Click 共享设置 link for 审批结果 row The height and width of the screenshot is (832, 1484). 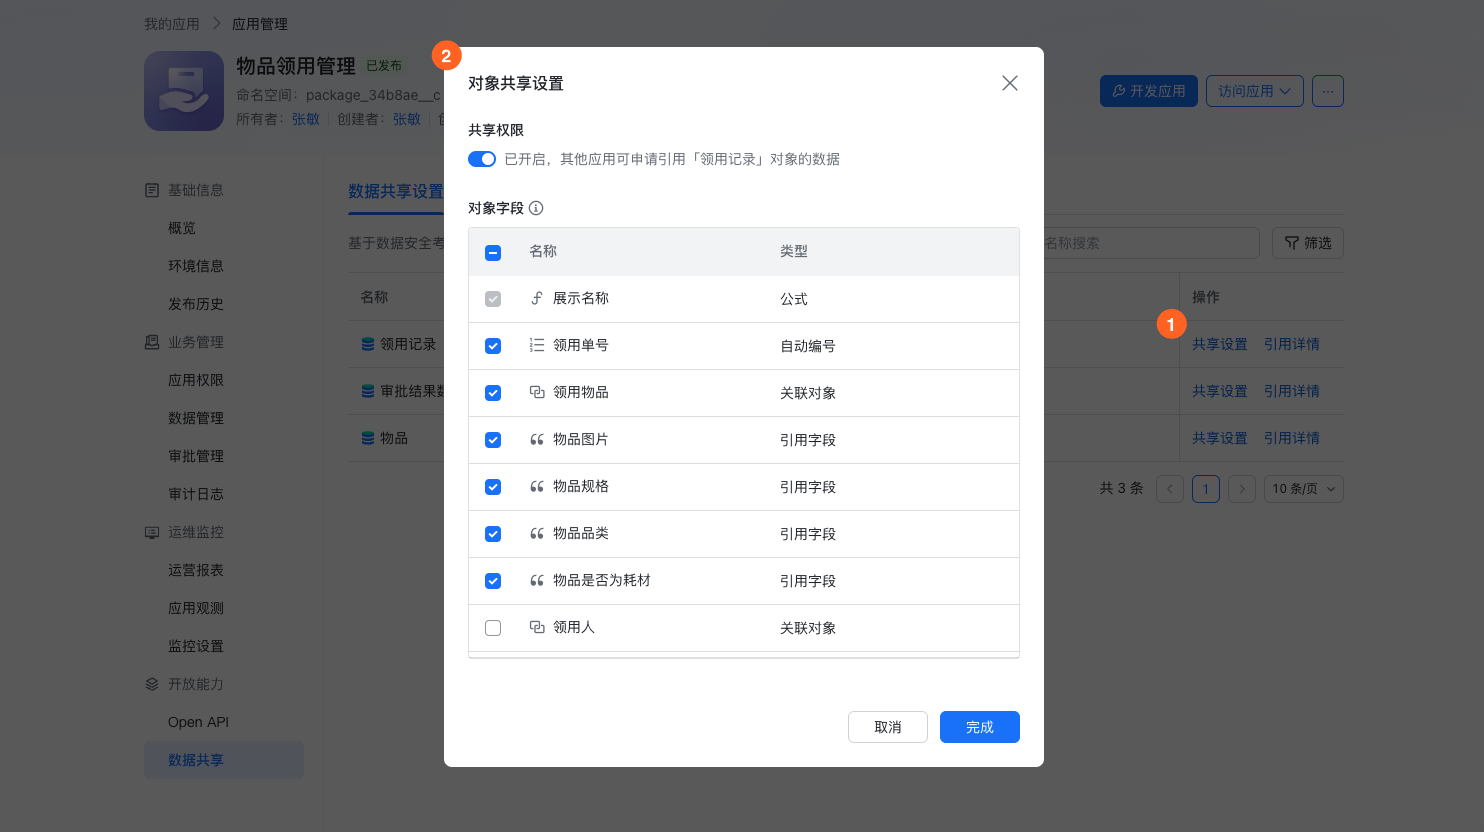point(1220,391)
